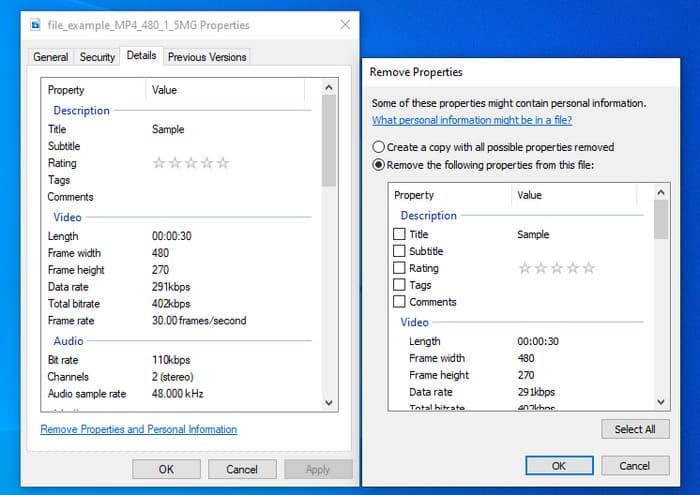
Task: Click the Title value Sample in Details list
Action: (168, 129)
